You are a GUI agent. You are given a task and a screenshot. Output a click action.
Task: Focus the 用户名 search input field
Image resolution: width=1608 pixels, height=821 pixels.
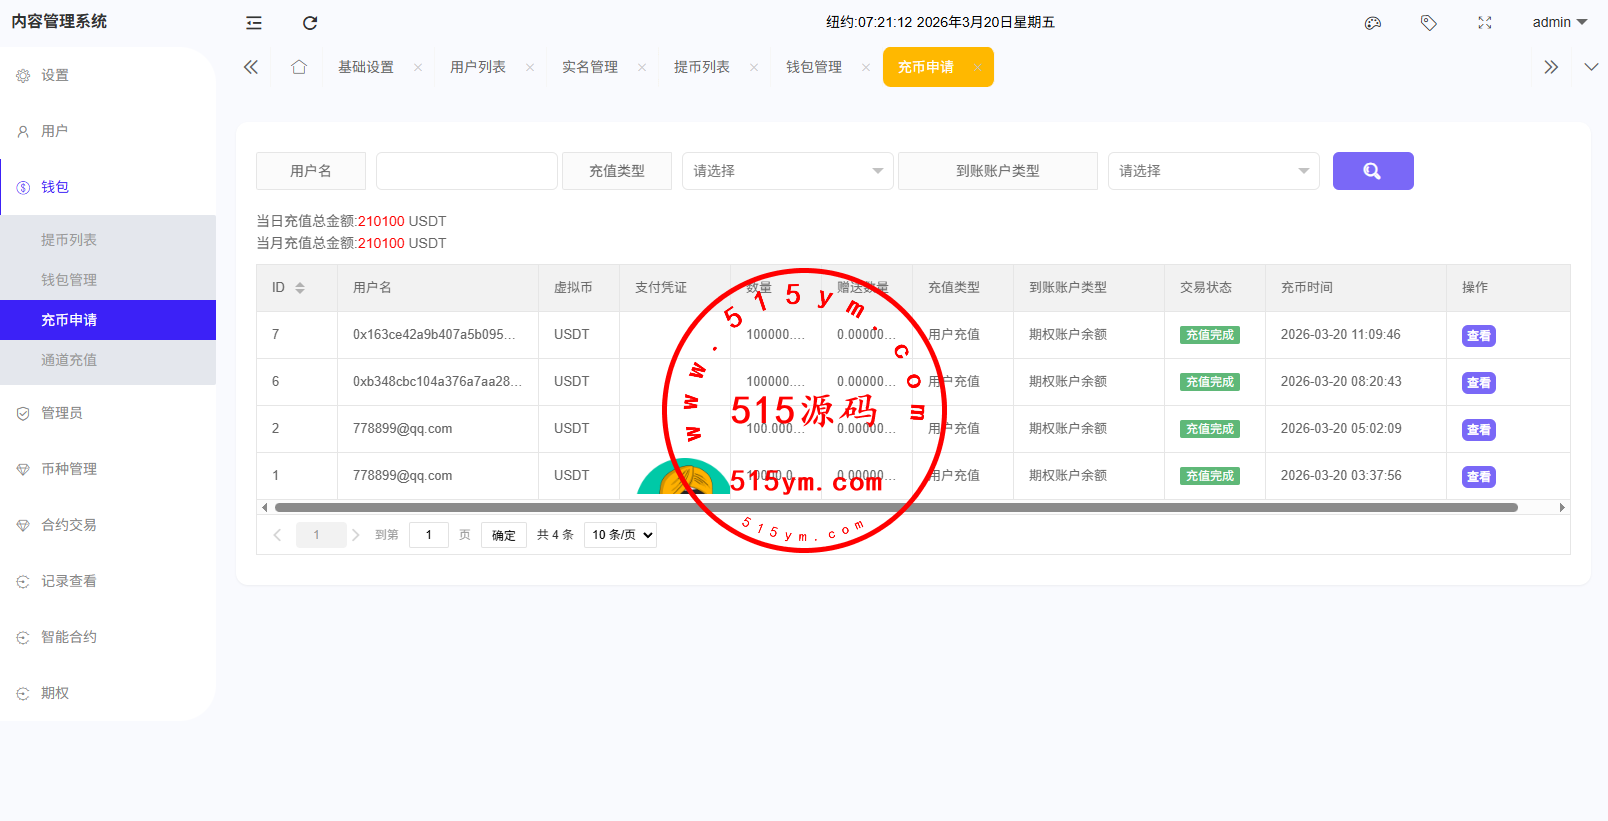tap(466, 171)
